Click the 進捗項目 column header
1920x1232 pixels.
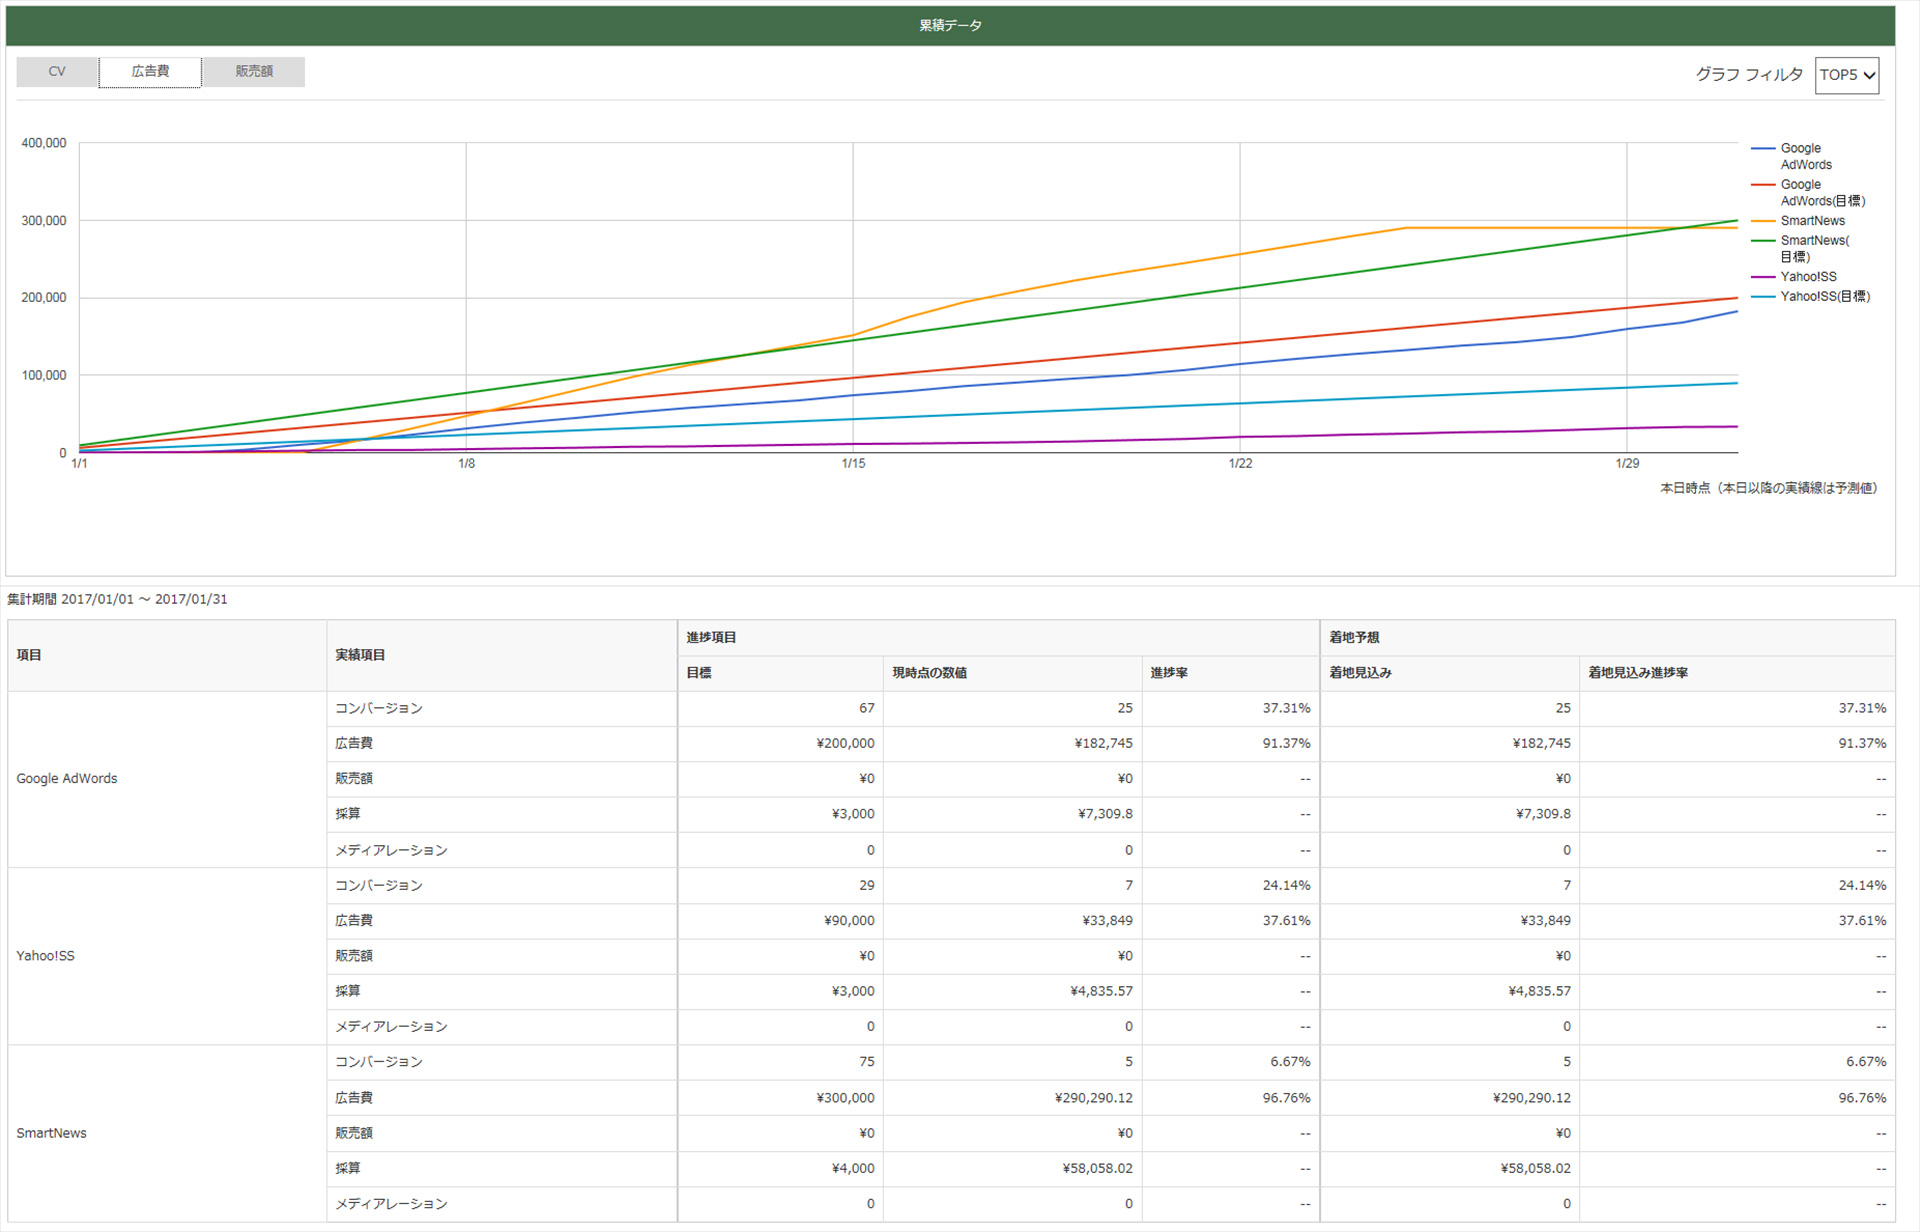(711, 637)
